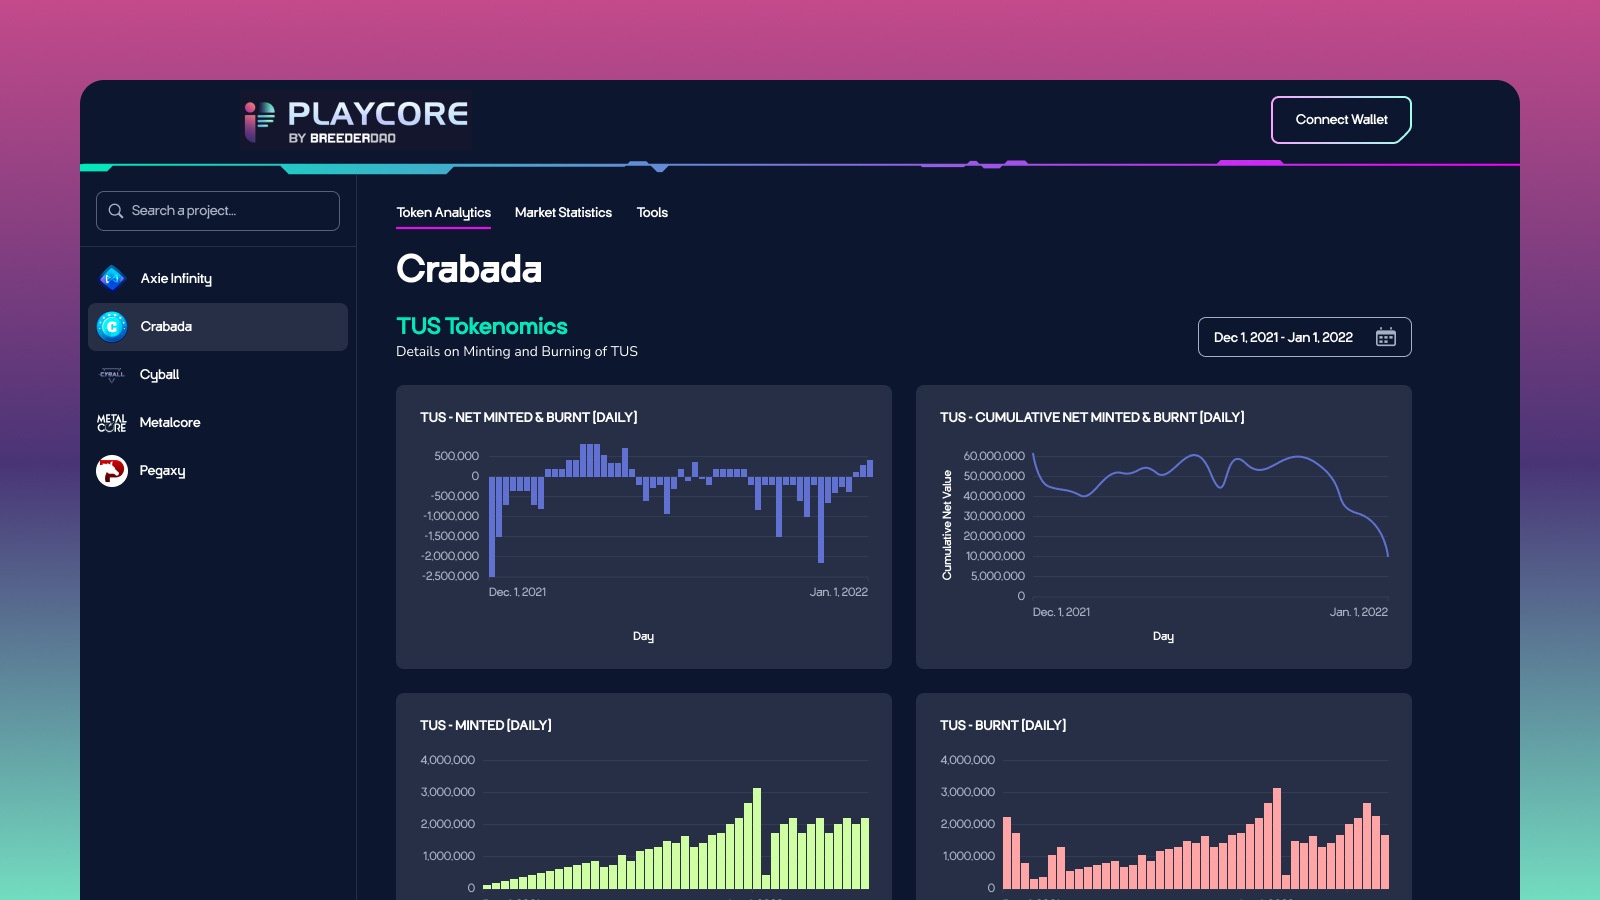Open the Tools tab
Image resolution: width=1600 pixels, height=900 pixels.
(652, 213)
